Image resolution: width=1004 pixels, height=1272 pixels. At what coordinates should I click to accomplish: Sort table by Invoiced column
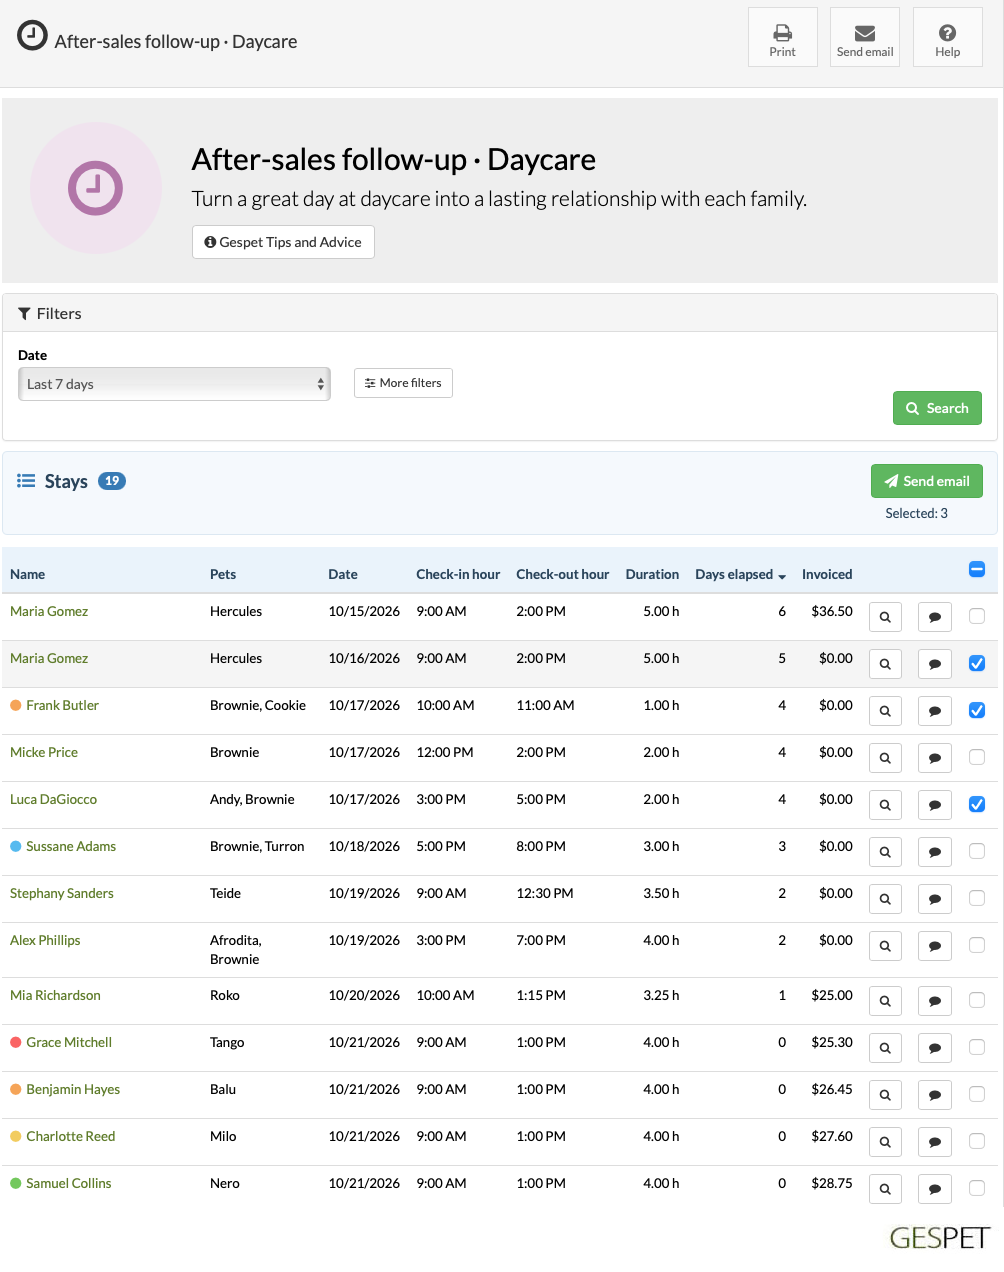click(827, 574)
